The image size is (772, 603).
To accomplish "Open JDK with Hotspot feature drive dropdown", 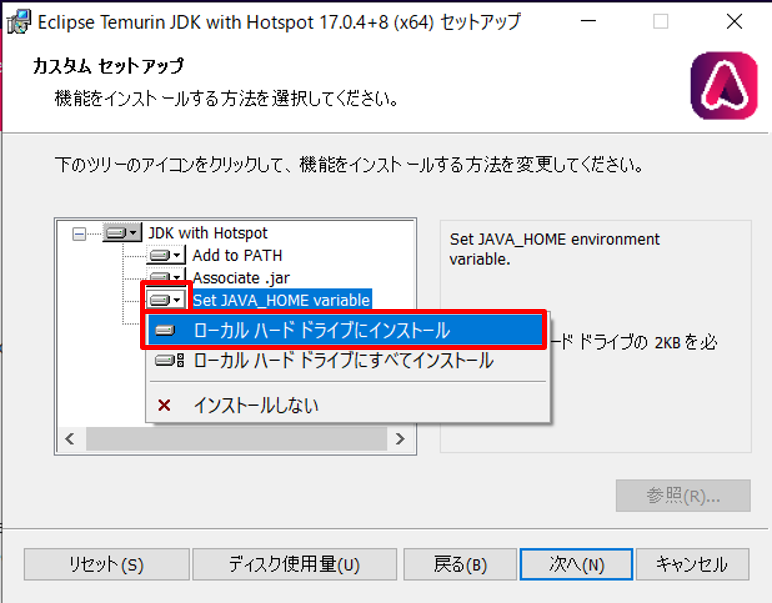I will coord(122,232).
